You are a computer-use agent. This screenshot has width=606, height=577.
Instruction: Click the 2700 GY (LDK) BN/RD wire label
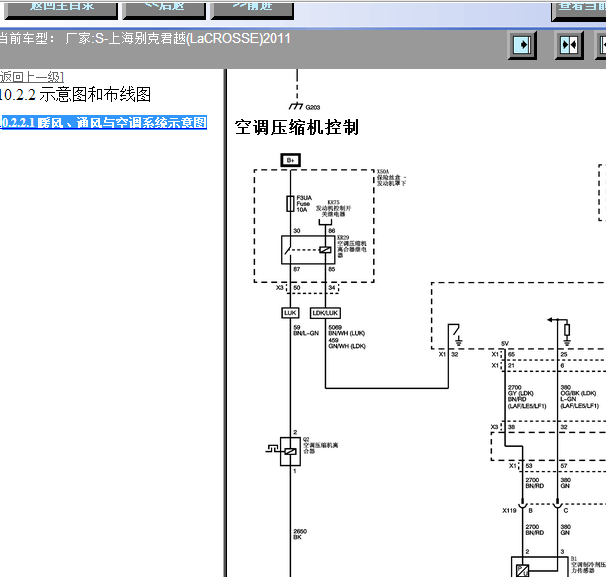[527, 397]
